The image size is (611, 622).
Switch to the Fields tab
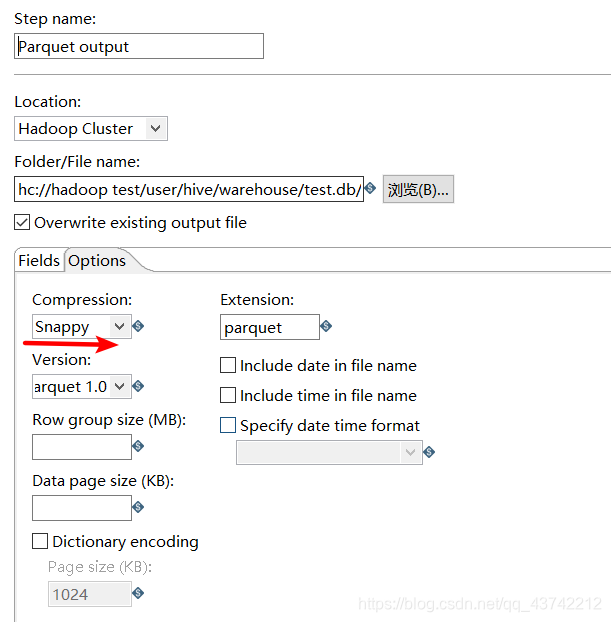pyautogui.click(x=39, y=261)
